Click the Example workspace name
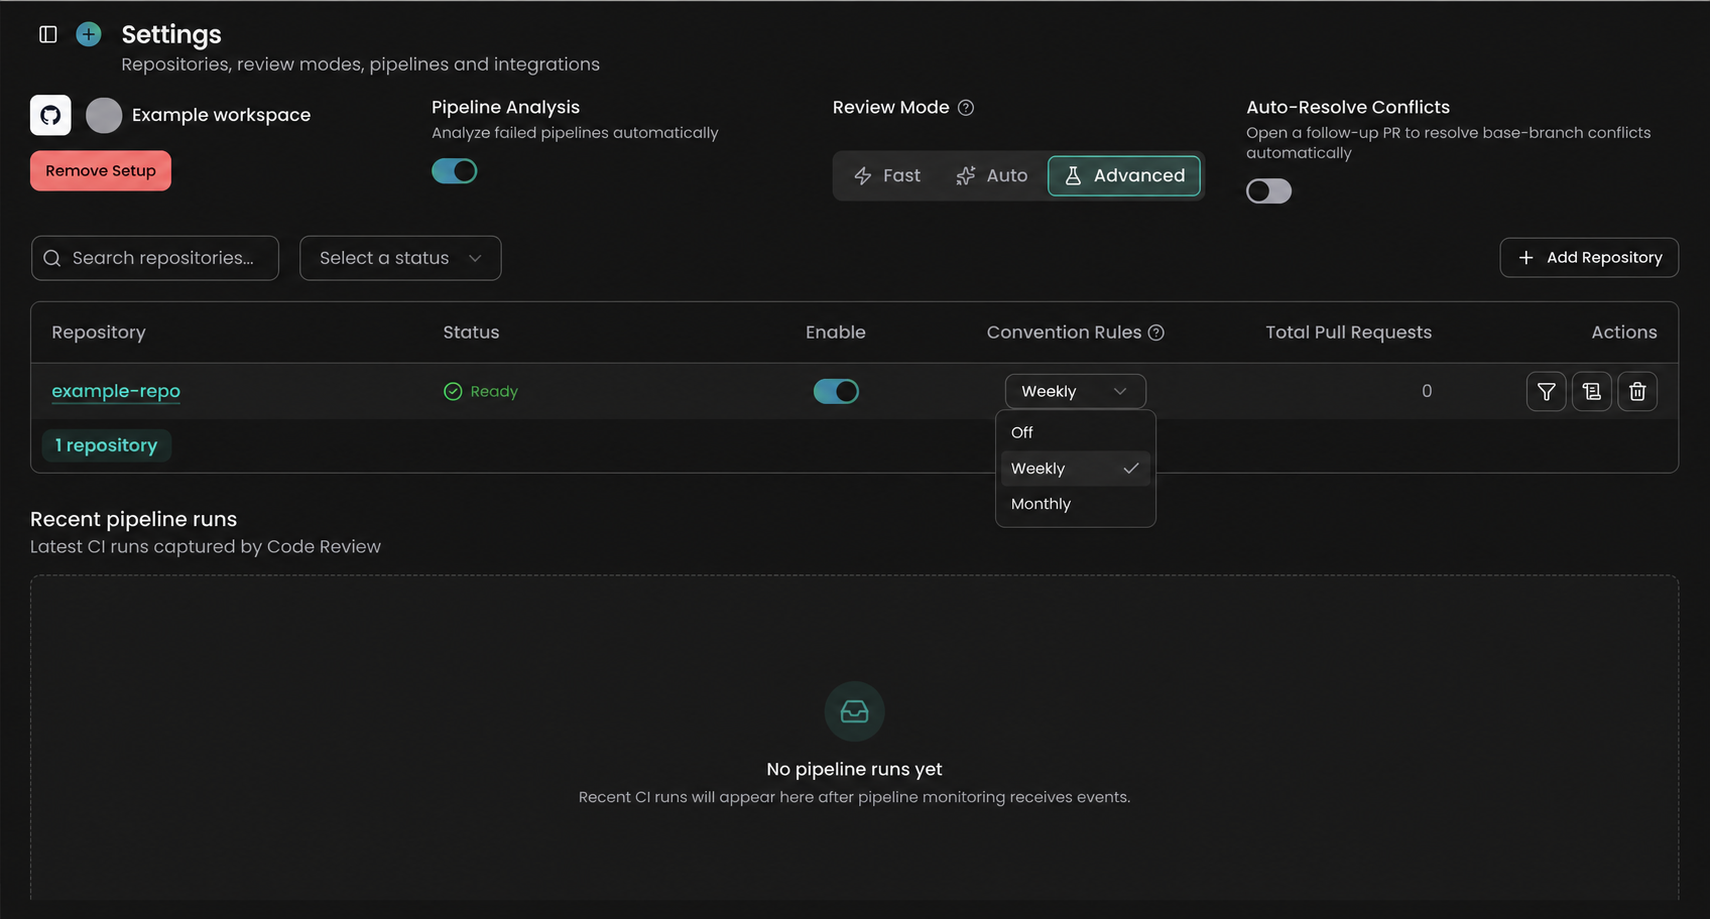This screenshot has height=919, width=1710. [x=221, y=115]
